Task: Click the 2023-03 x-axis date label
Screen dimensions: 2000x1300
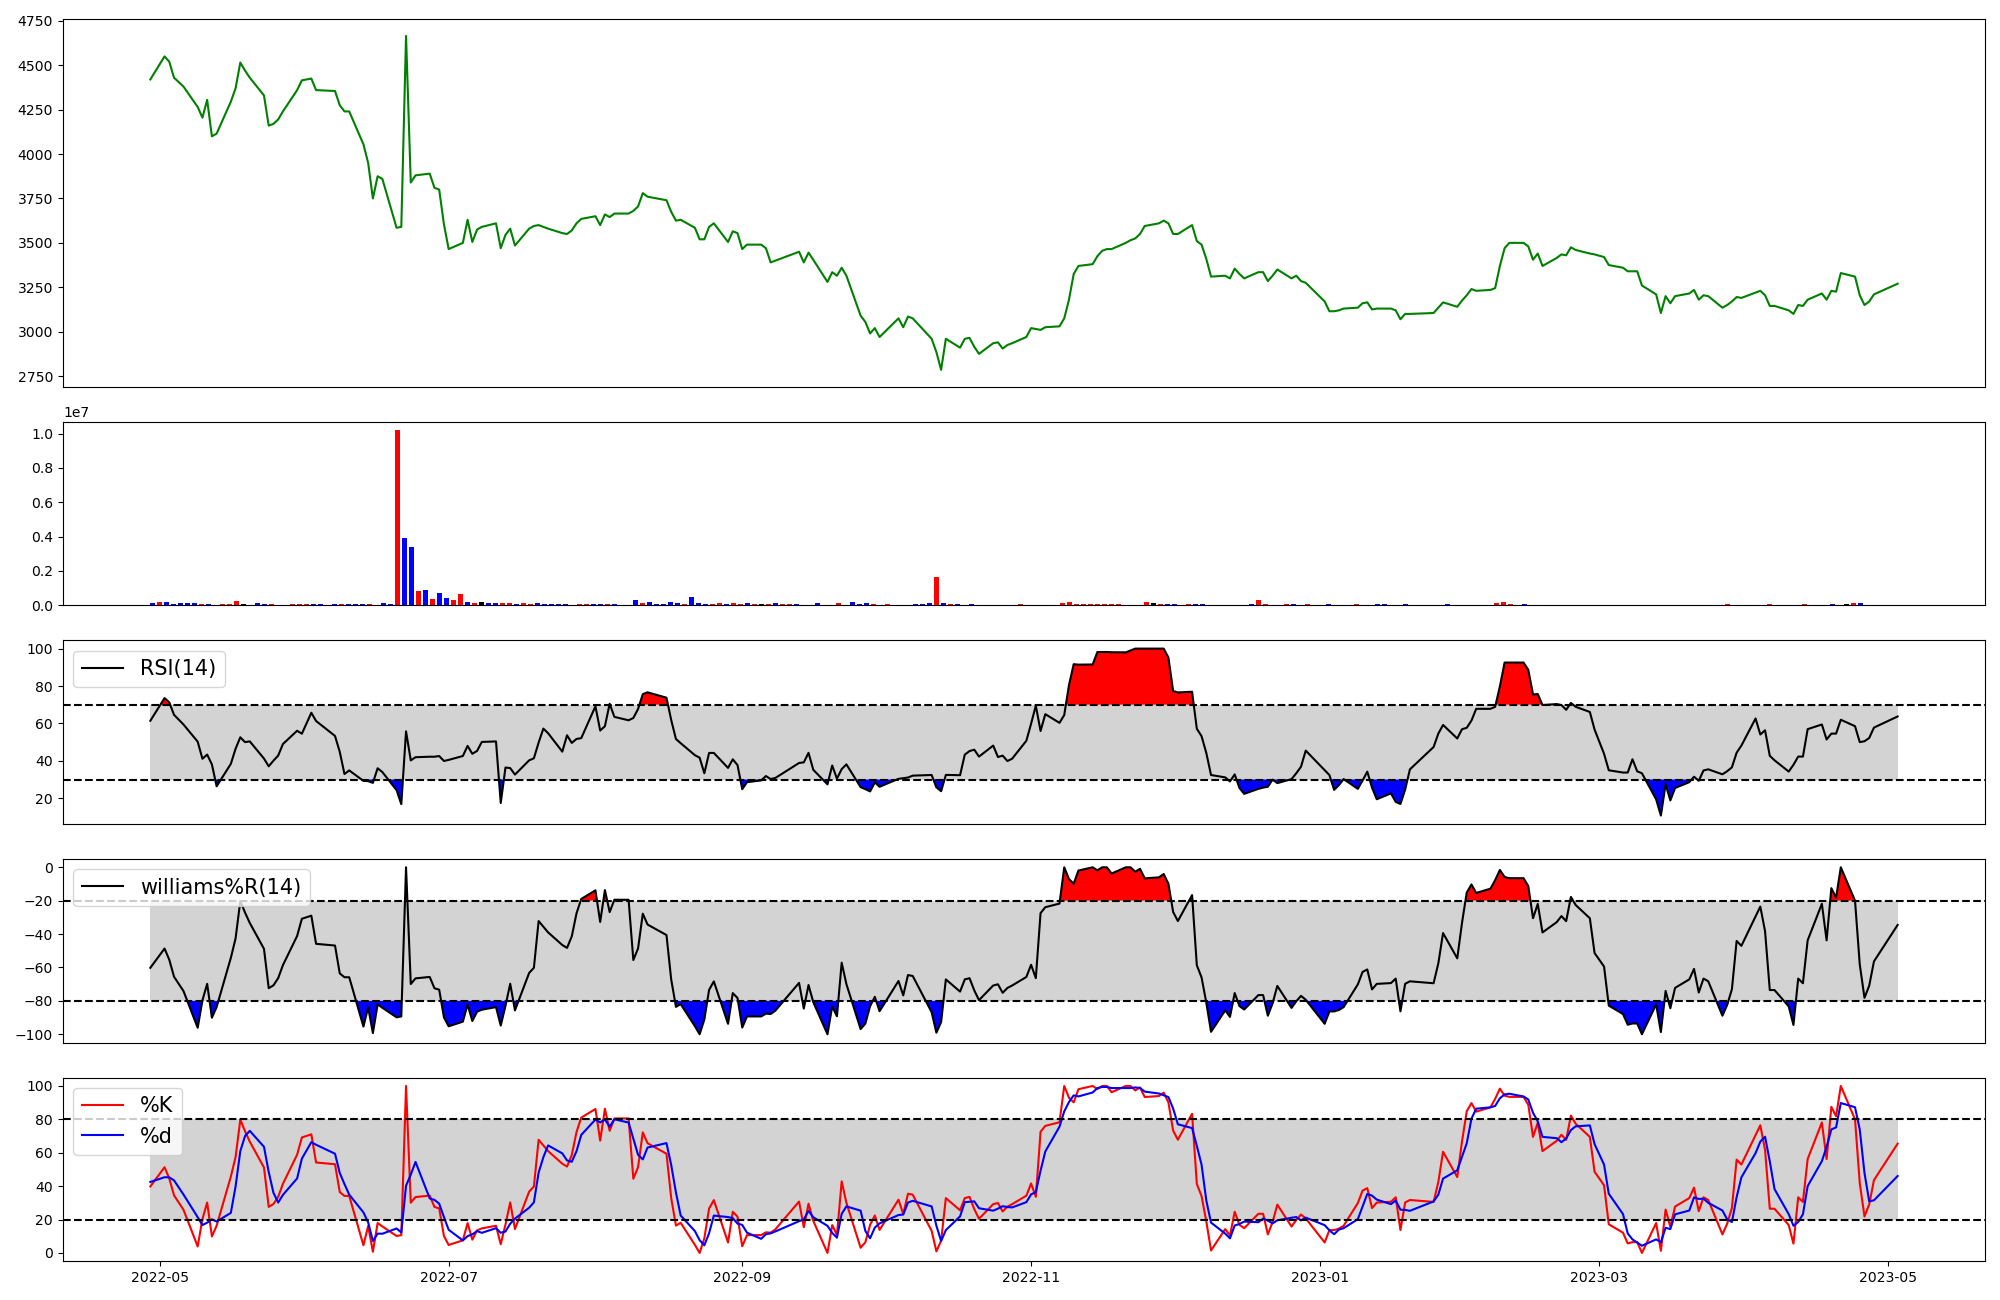Action: pos(1599,1277)
